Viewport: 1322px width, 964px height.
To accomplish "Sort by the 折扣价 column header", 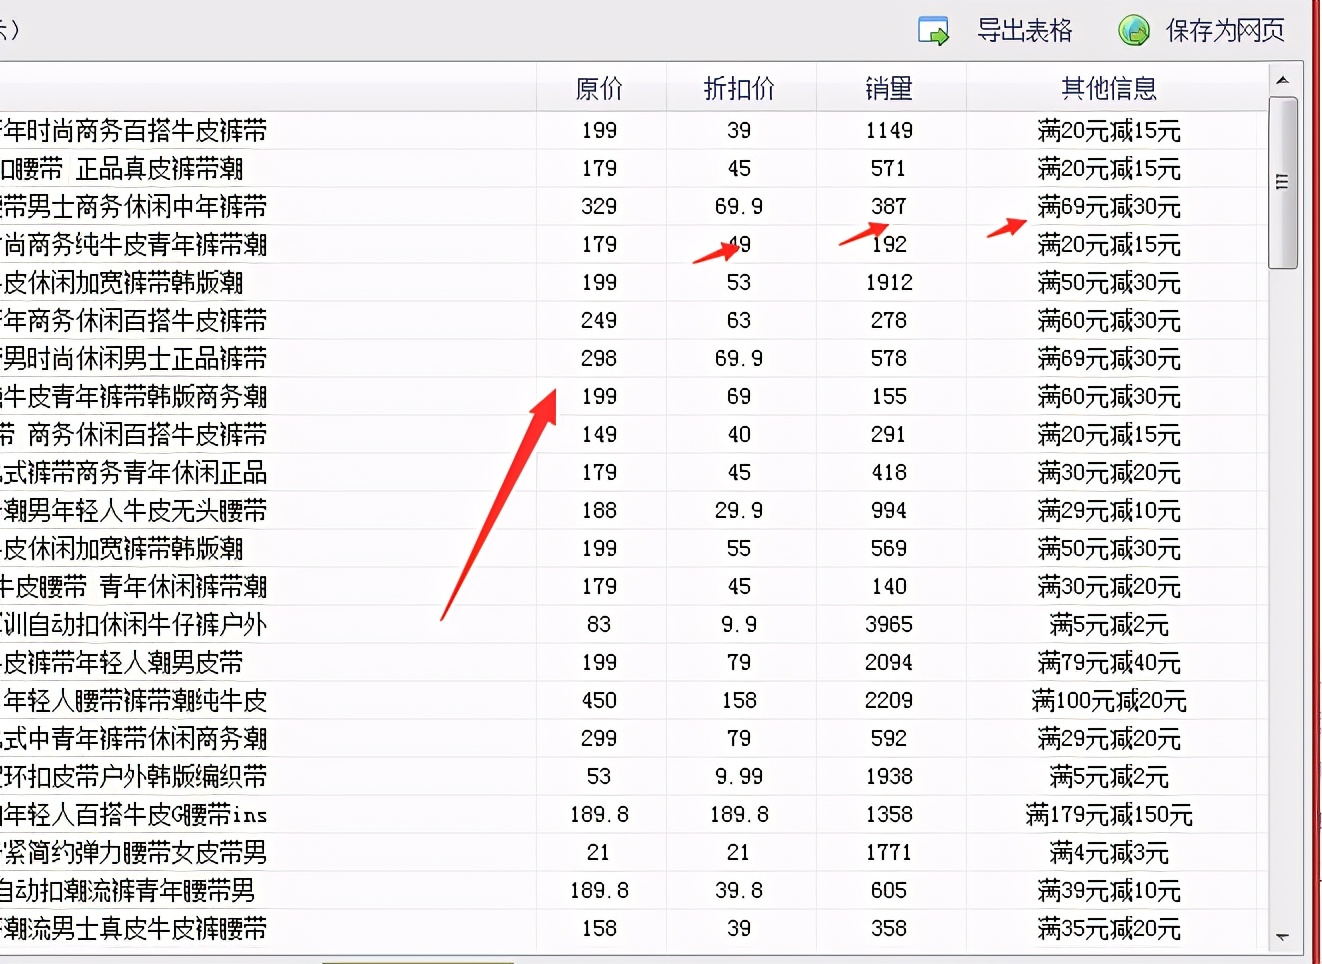I will click(740, 89).
